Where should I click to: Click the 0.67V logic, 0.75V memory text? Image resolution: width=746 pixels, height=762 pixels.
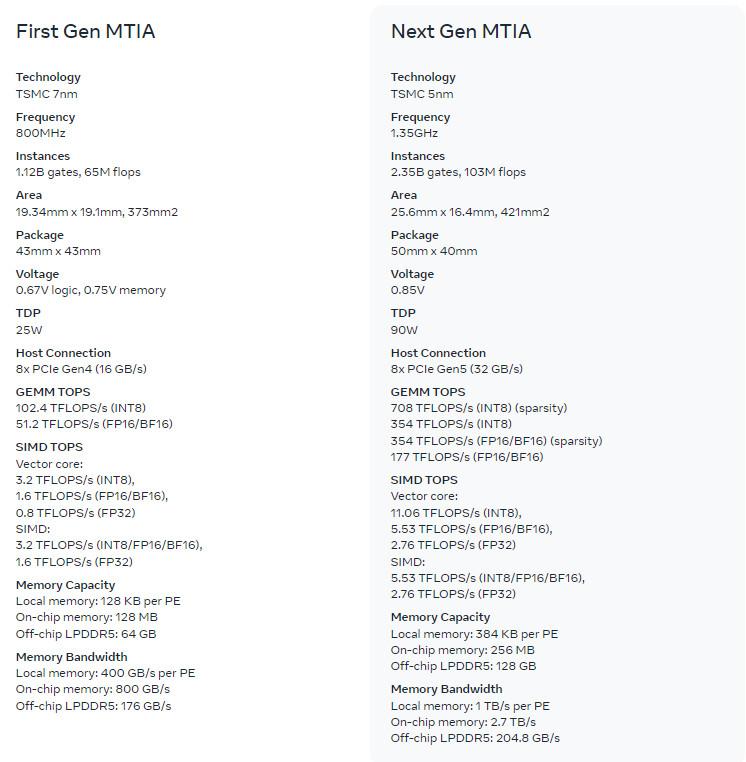click(x=91, y=290)
